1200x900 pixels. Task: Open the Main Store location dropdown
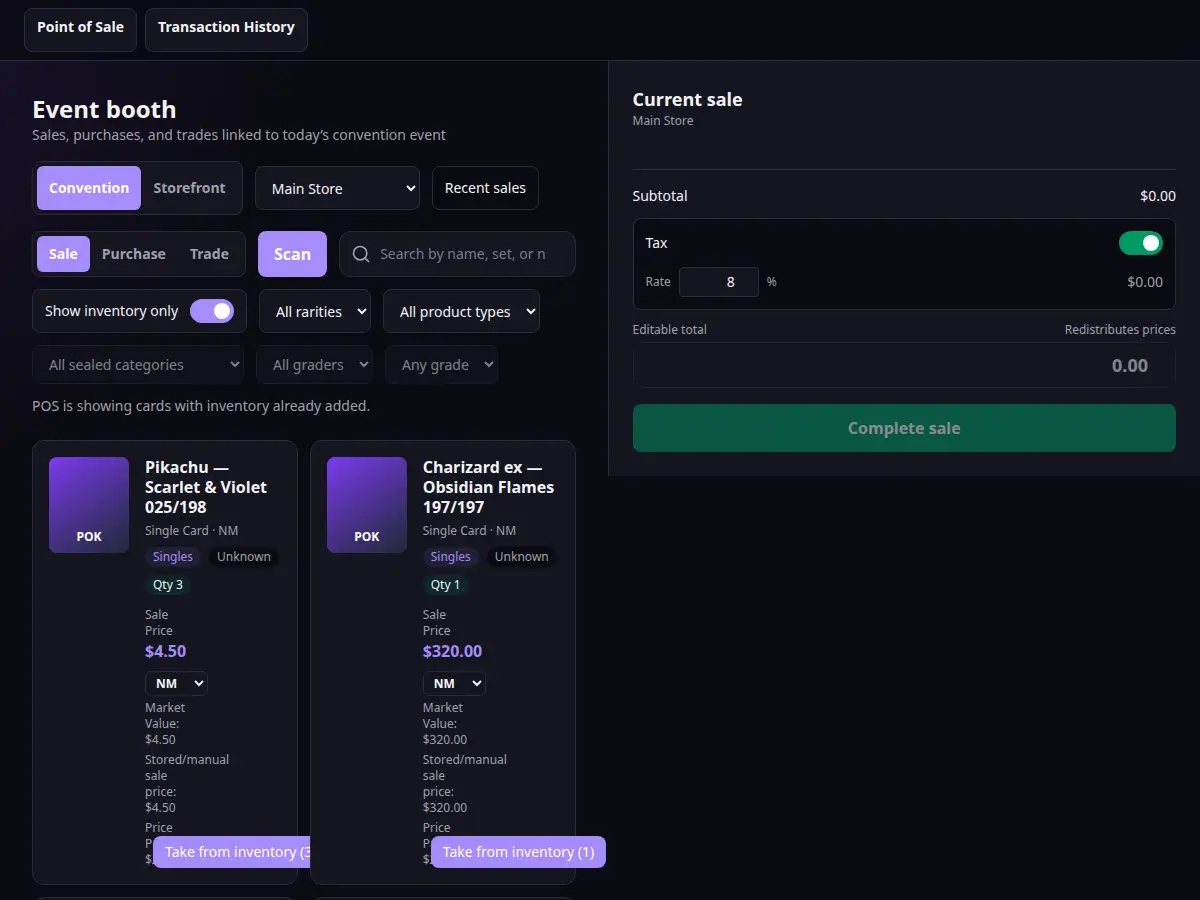click(337, 188)
